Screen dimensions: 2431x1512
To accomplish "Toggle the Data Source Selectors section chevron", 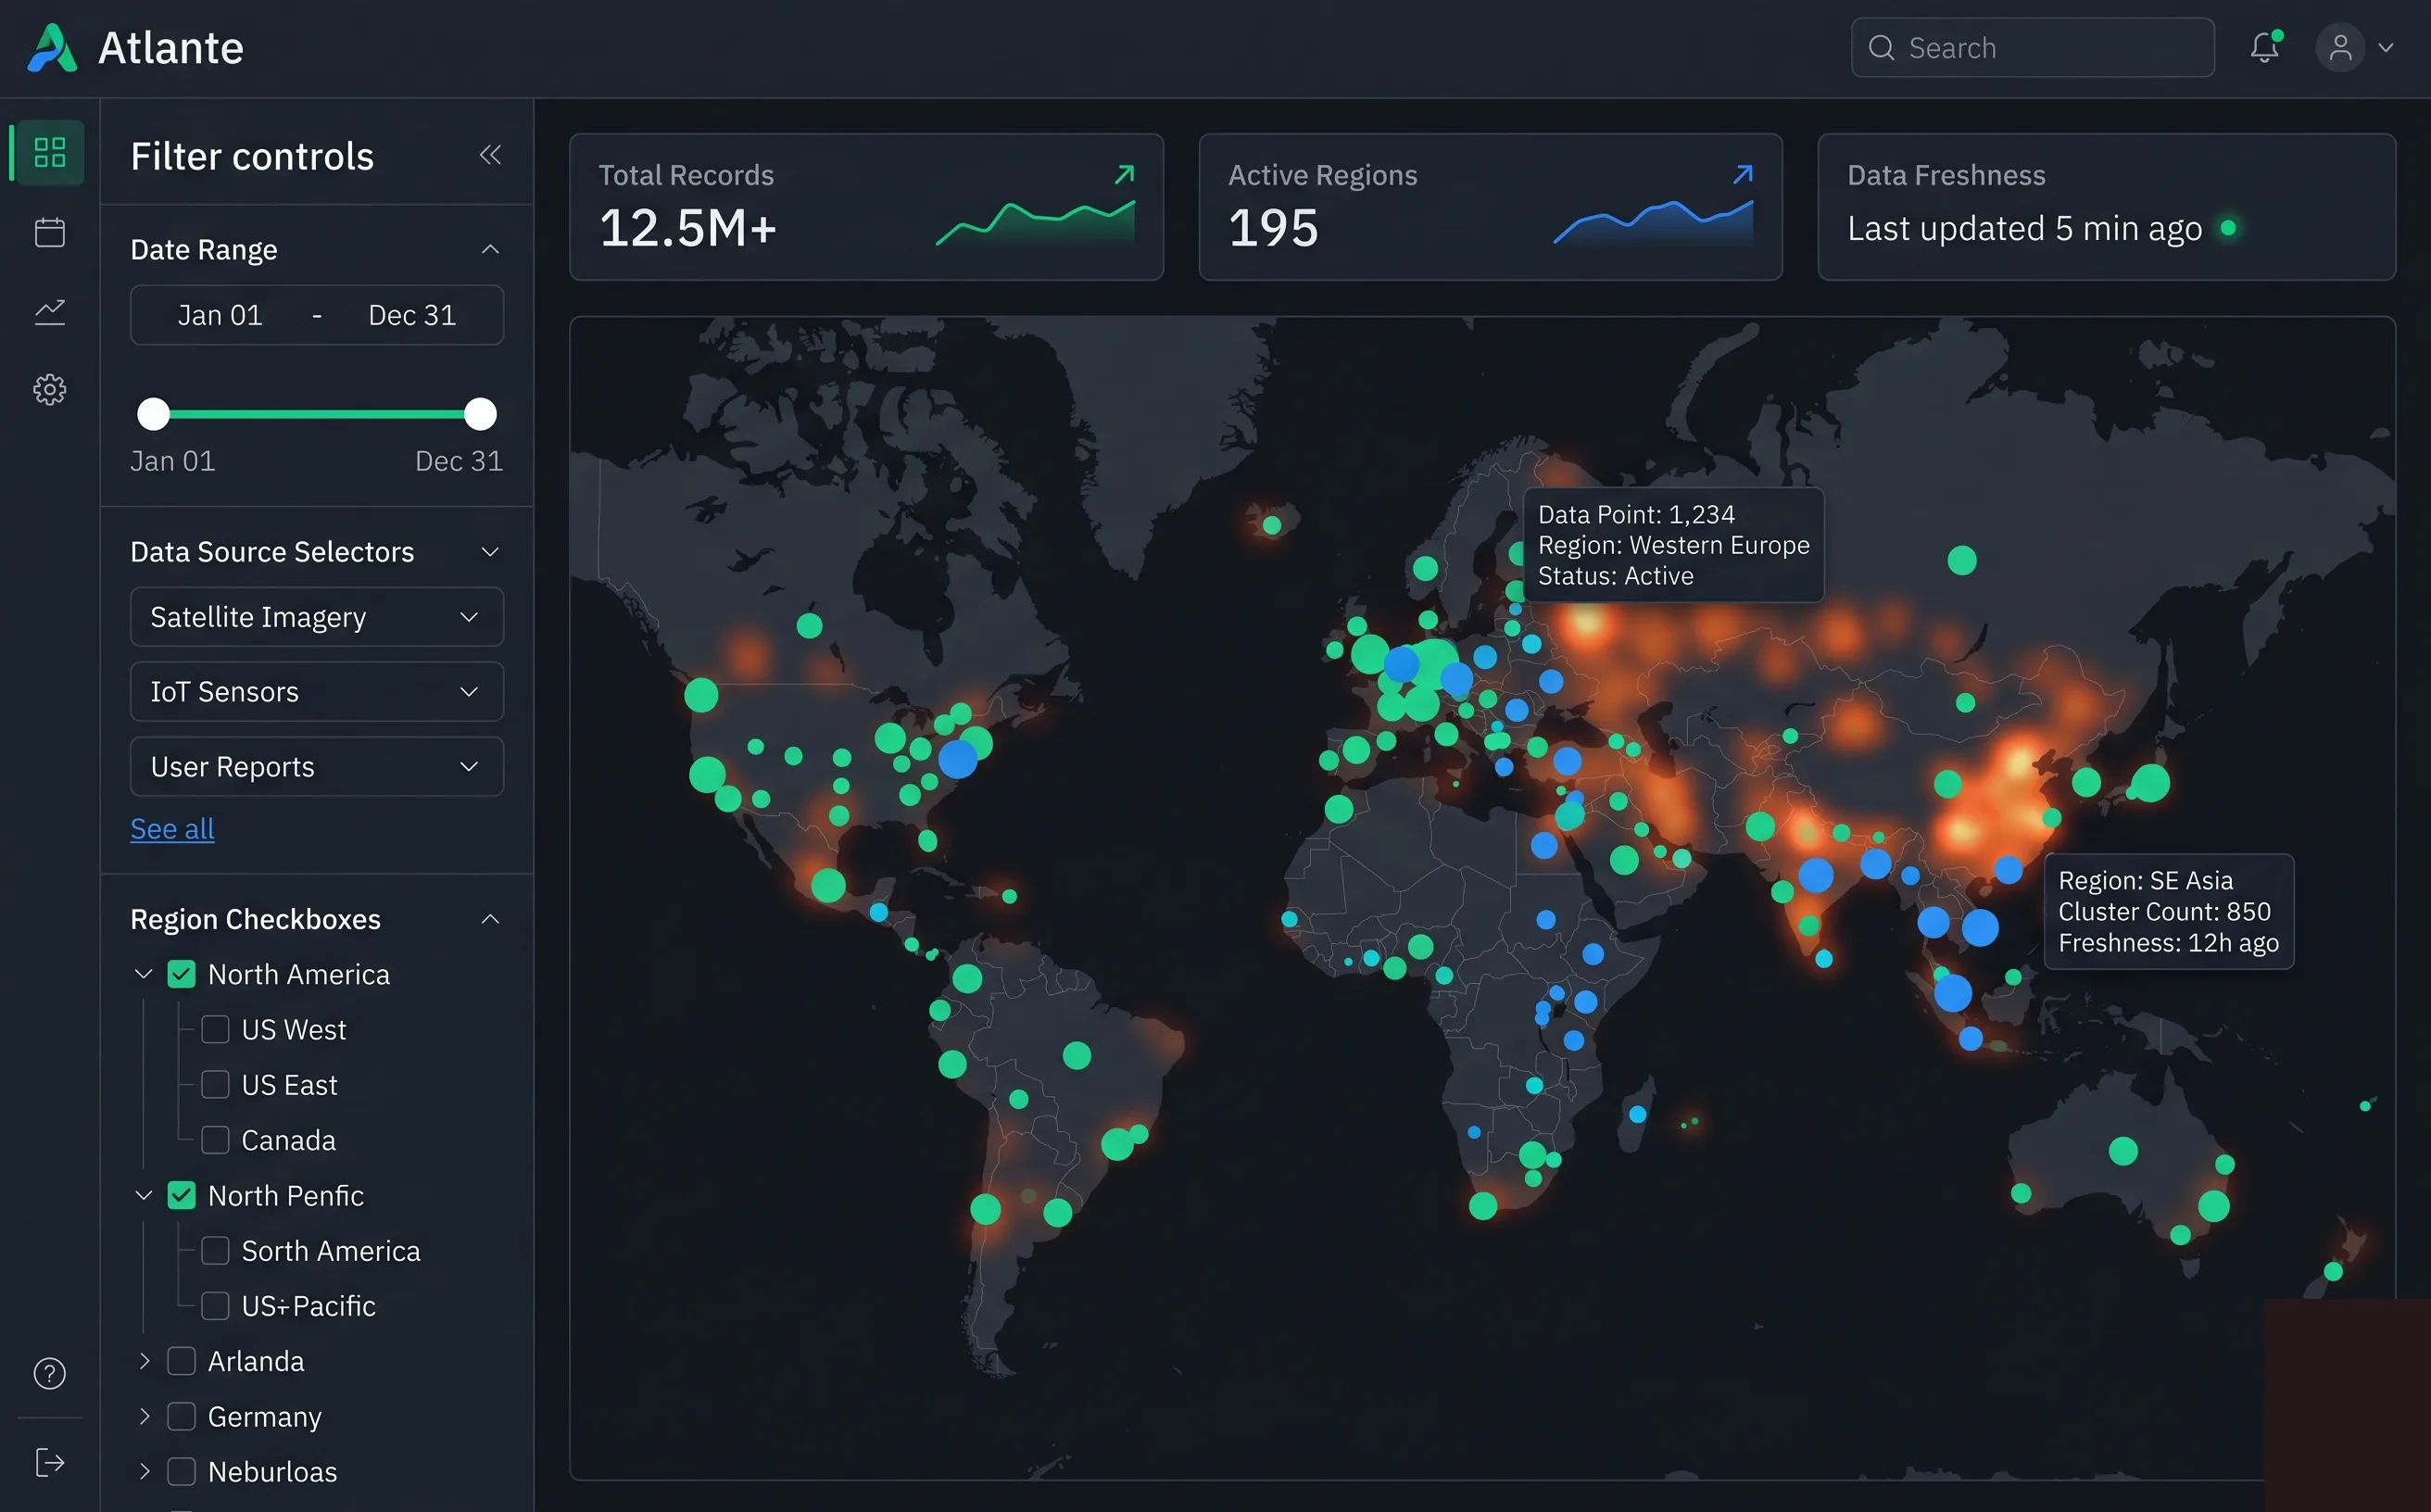I will click(x=490, y=552).
